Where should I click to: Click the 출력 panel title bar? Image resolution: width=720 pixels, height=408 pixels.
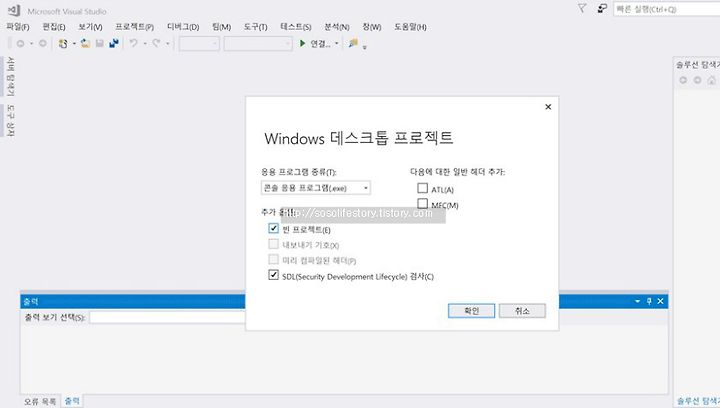click(x=133, y=301)
